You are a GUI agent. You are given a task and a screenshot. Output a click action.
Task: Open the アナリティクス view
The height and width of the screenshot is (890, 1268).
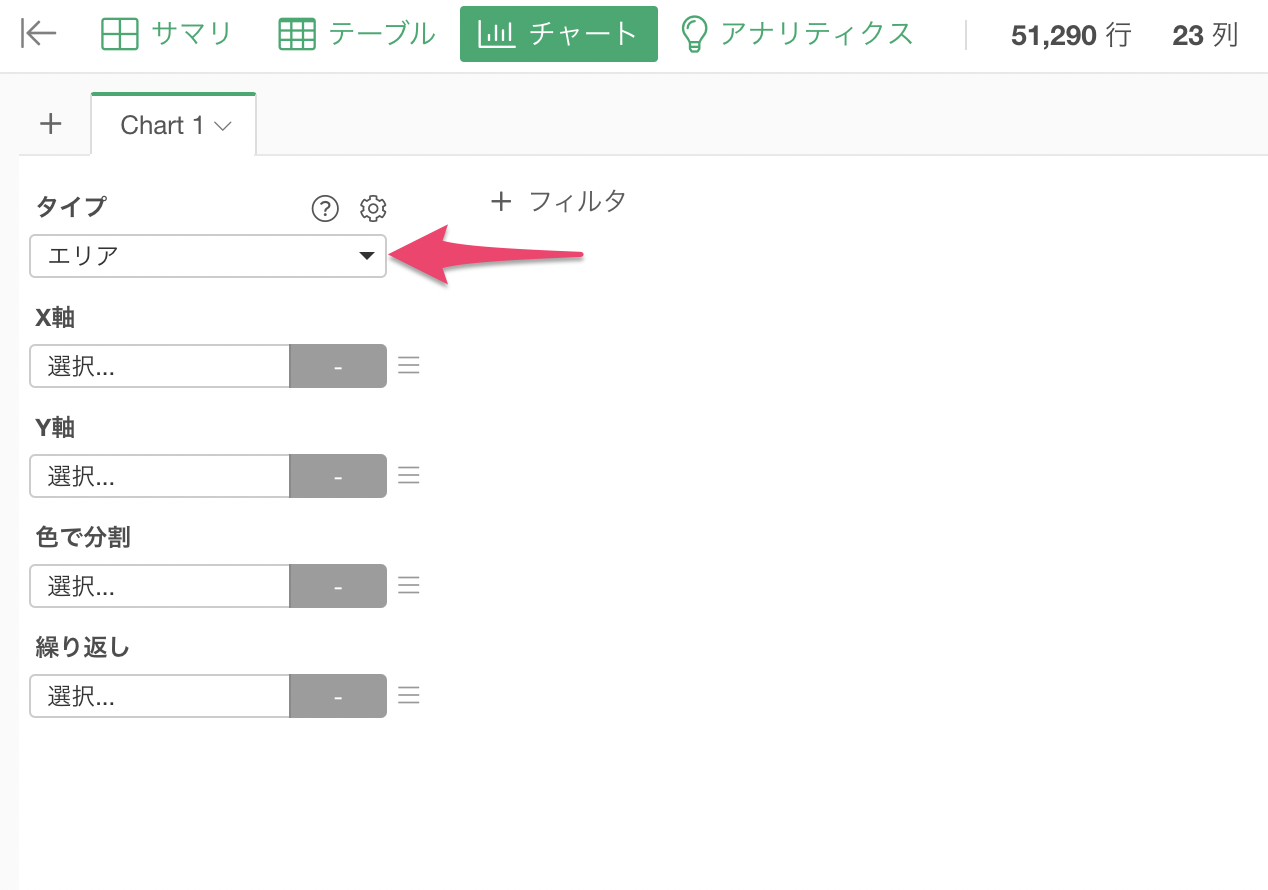click(x=796, y=34)
